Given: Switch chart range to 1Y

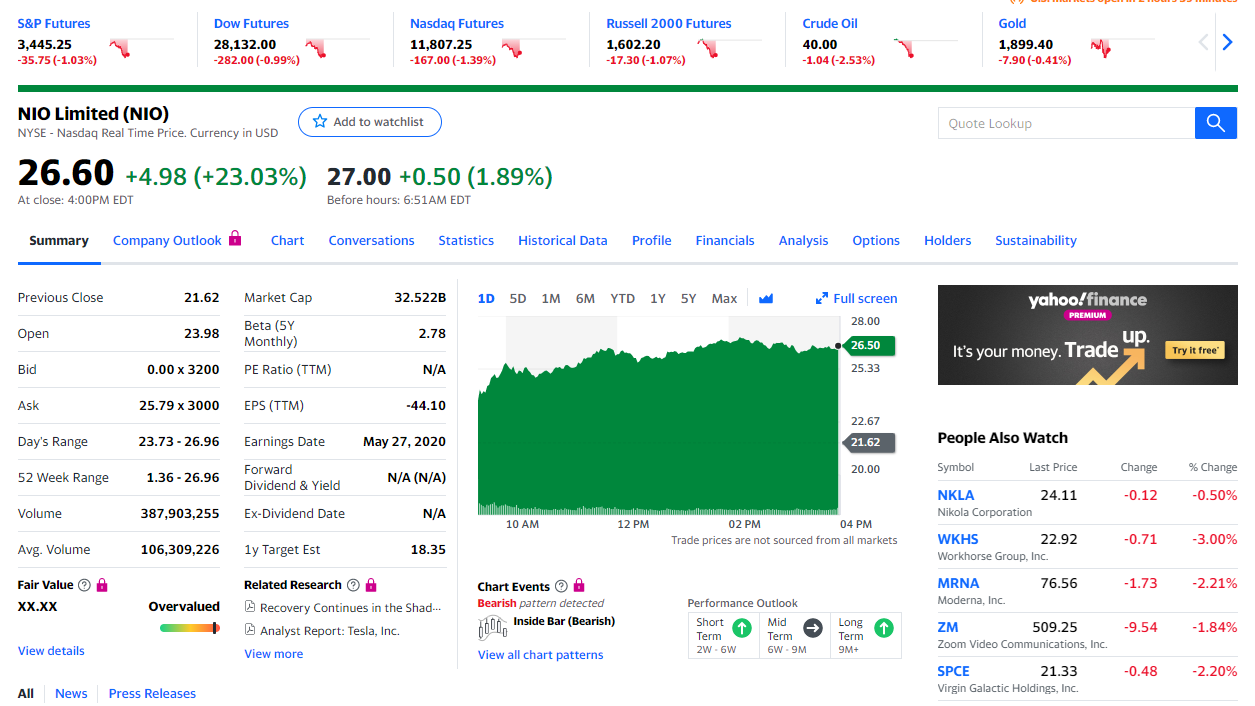Looking at the screenshot, I should click(x=657, y=299).
